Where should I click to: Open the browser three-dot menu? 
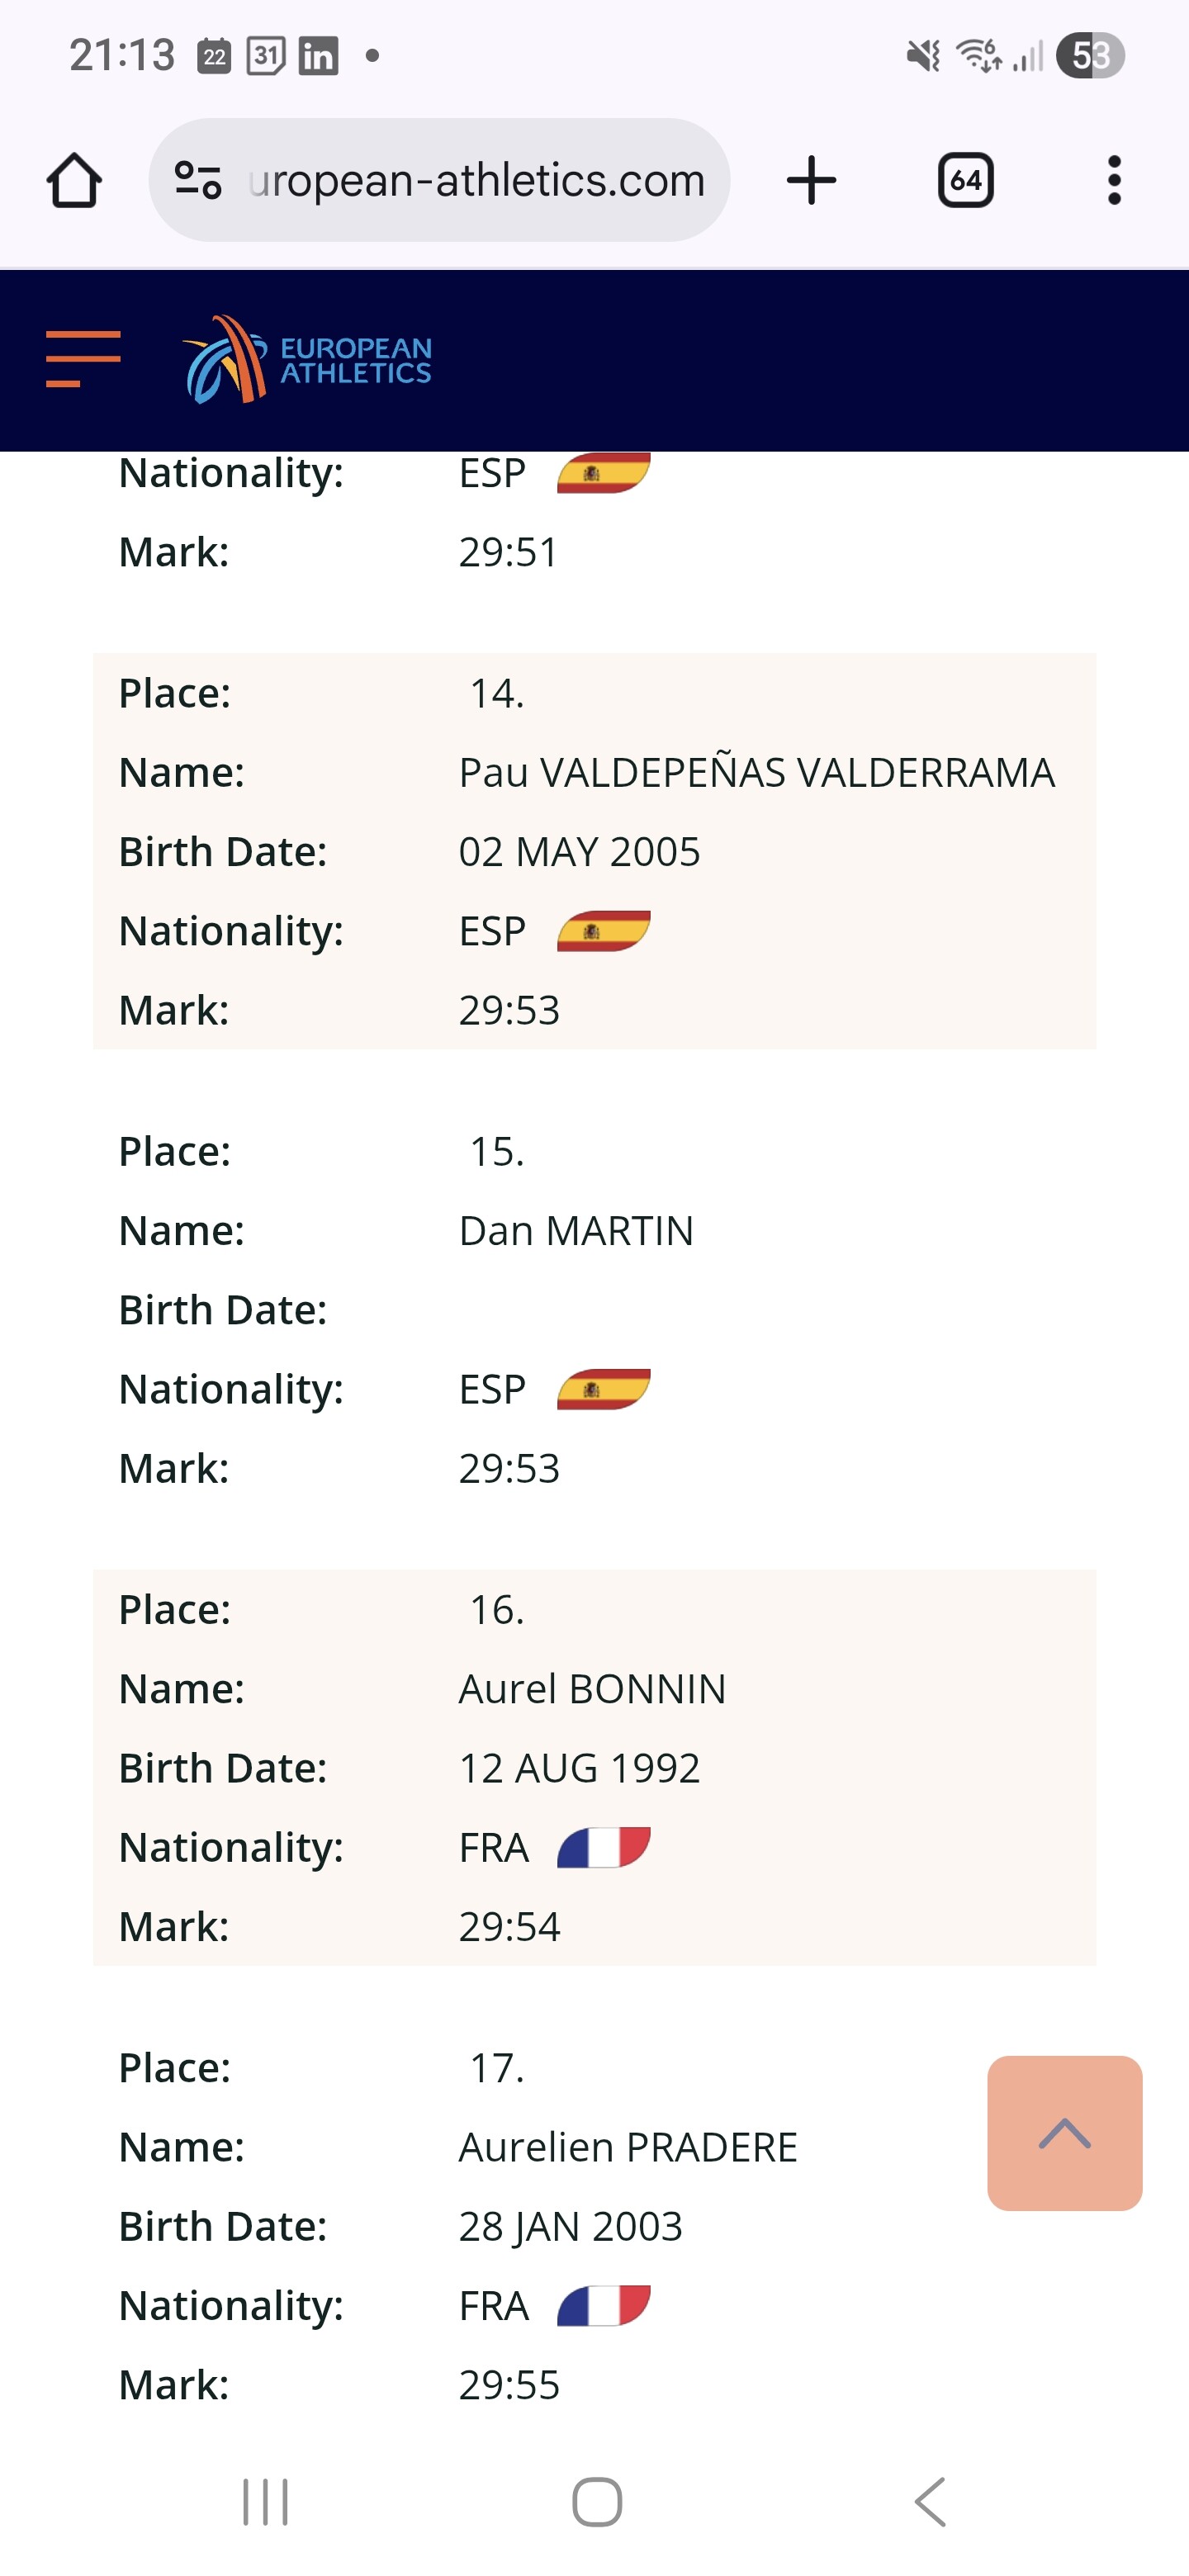coord(1114,181)
